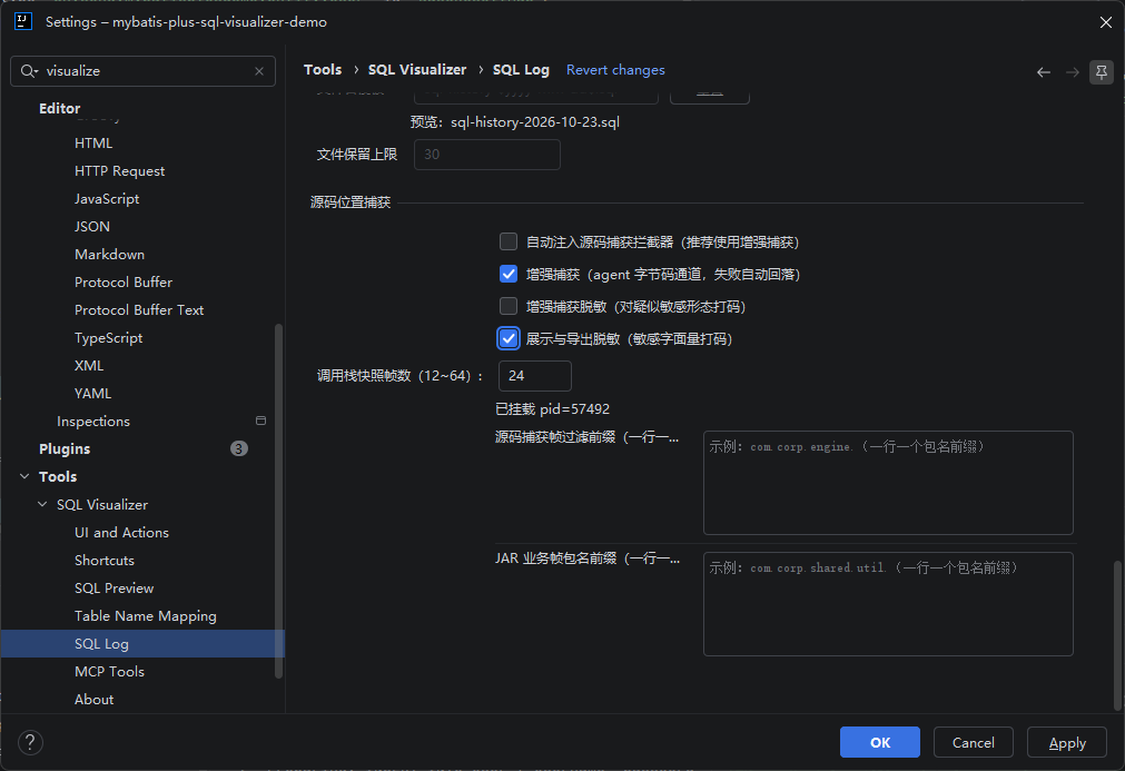Focus the 源码捕获帧过滤前缀 text area

888,483
